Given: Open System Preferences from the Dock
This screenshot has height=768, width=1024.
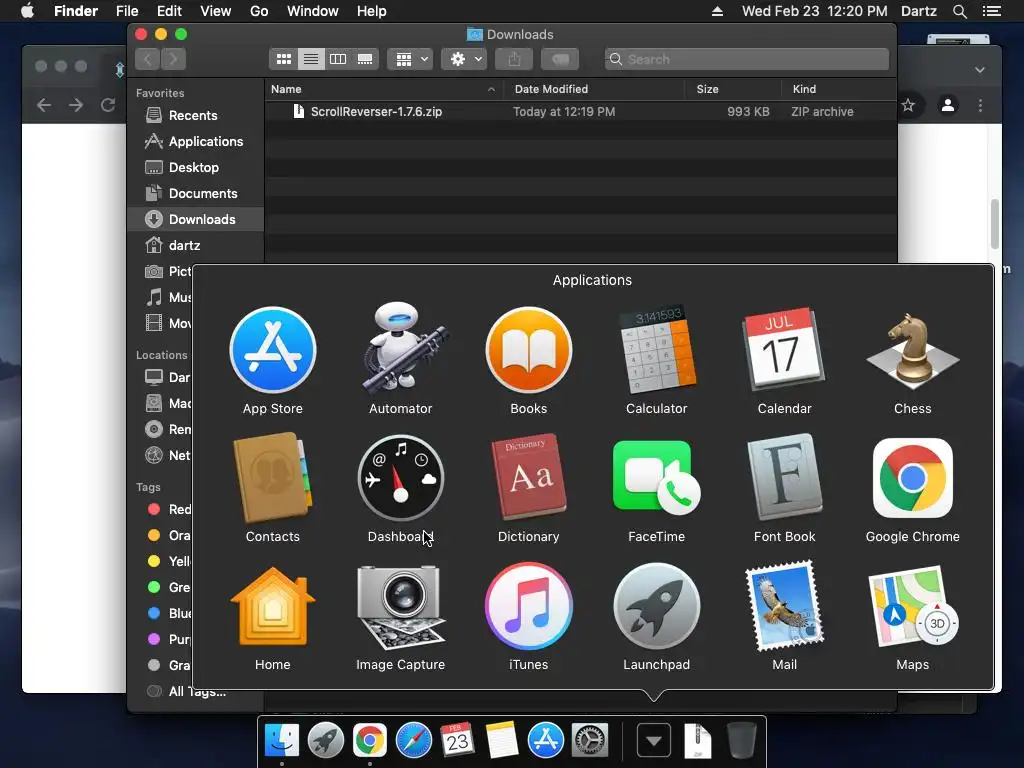Looking at the screenshot, I should [x=590, y=741].
